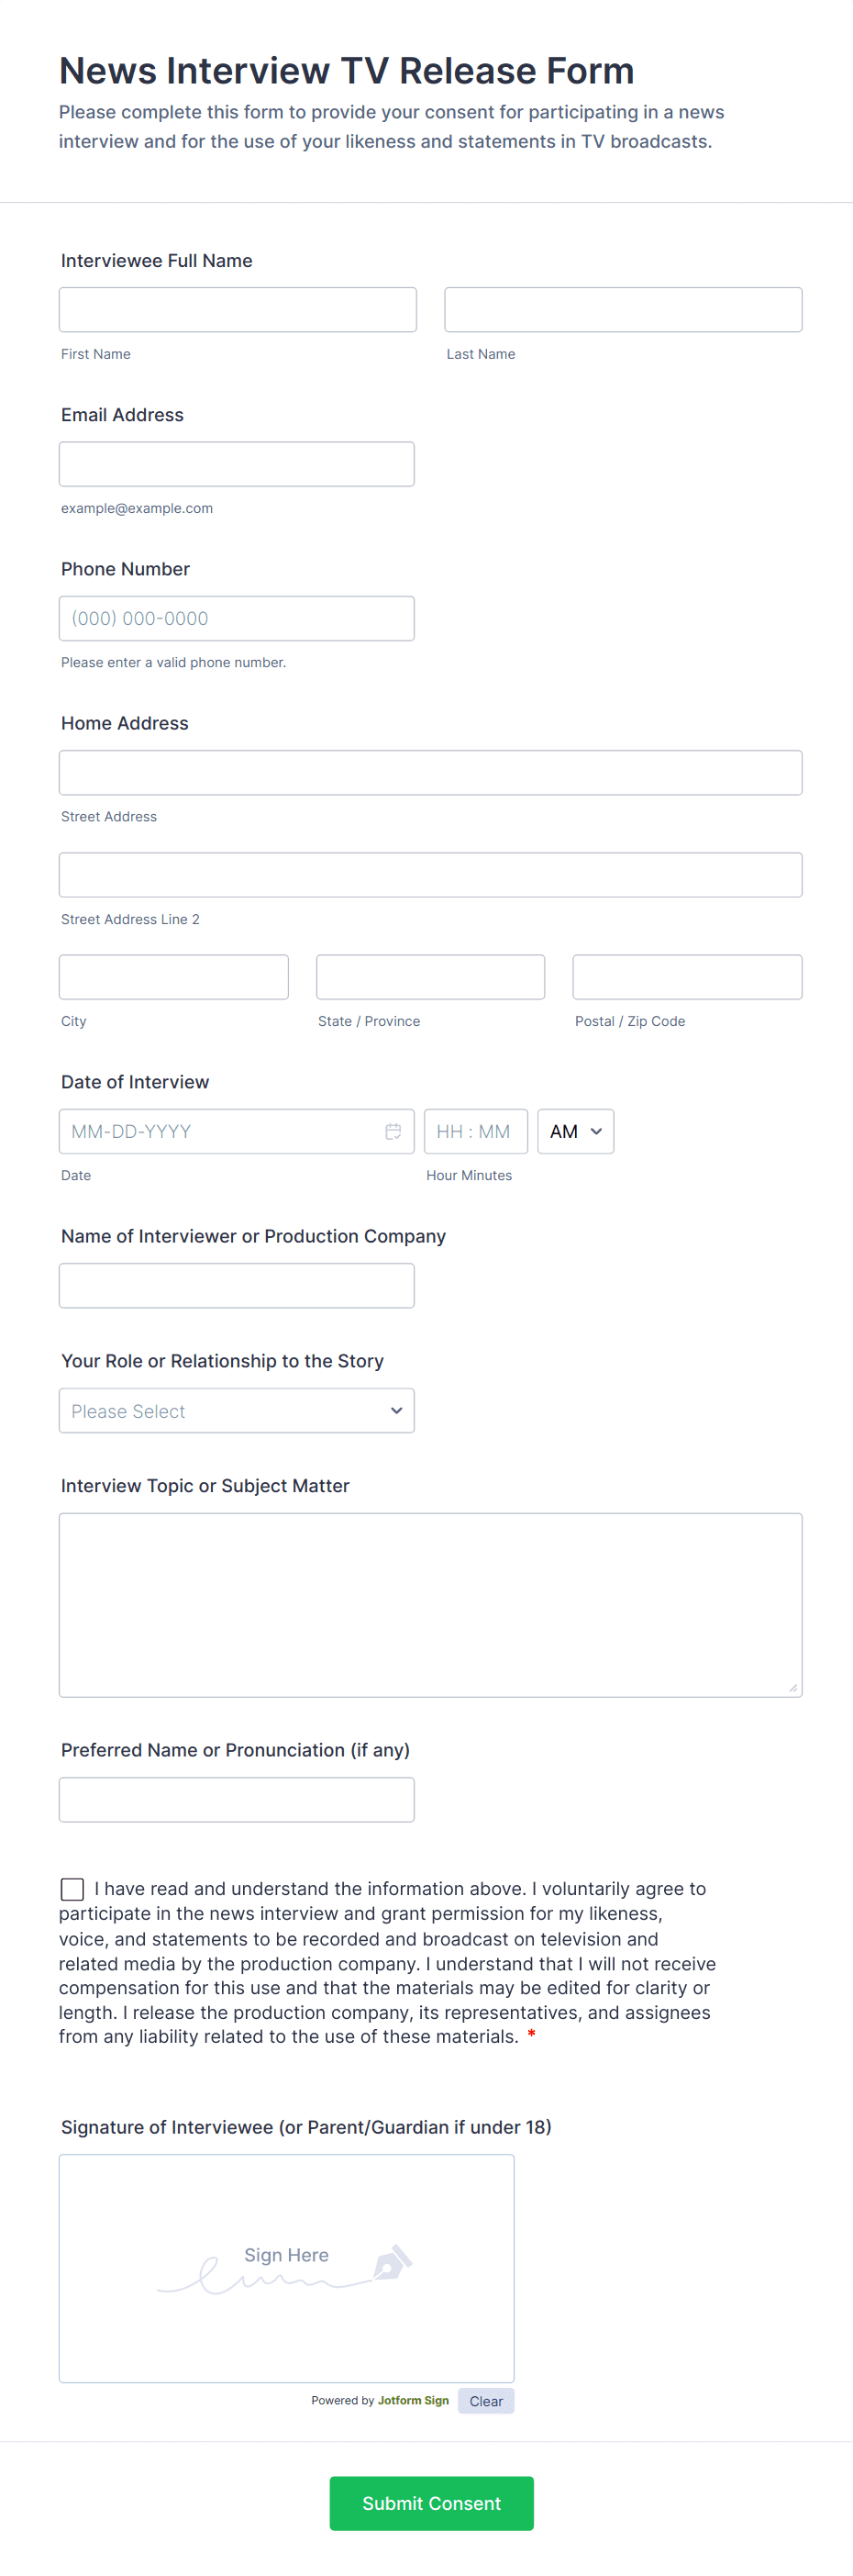Click the HH:MM hour minutes field

click(x=476, y=1131)
